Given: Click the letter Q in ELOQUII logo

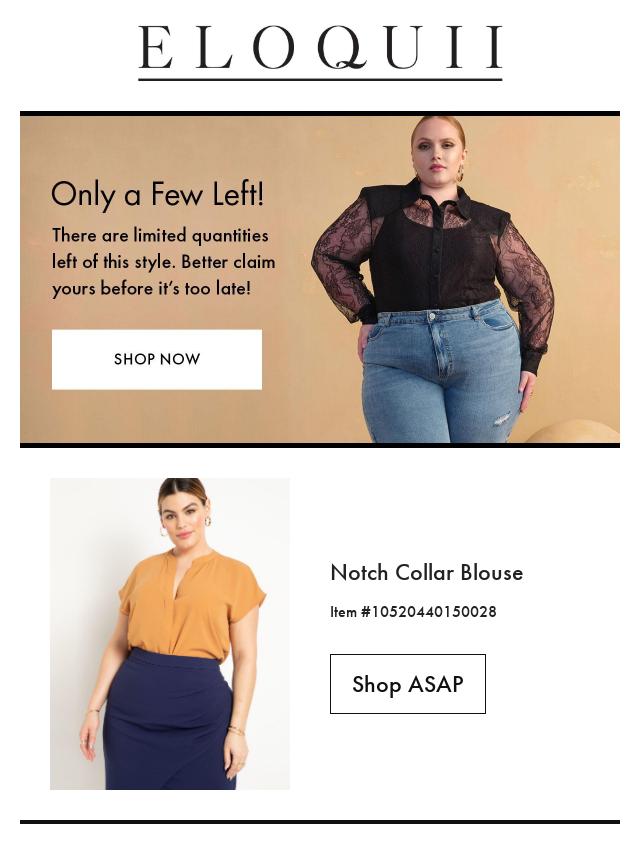Looking at the screenshot, I should [x=342, y=48].
